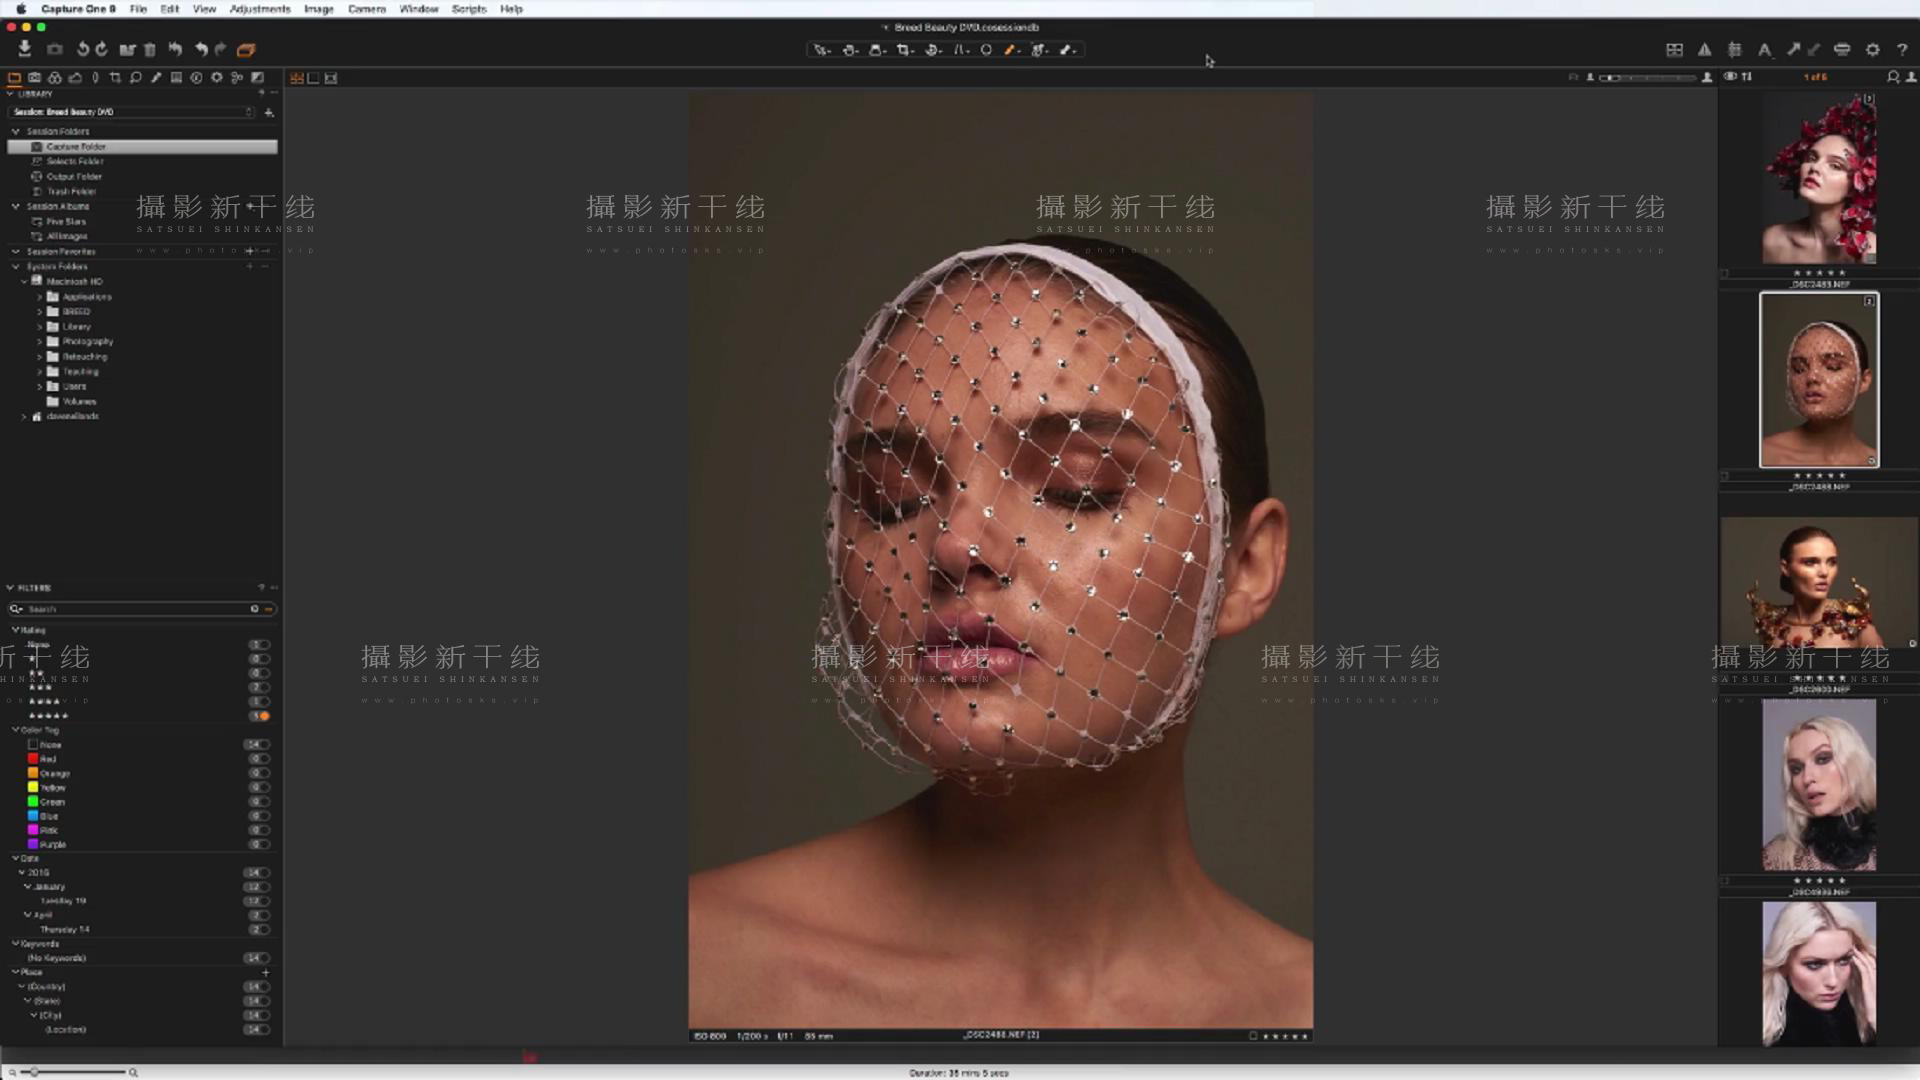Open the Output gear tool tab
Viewport: 1920px width, 1080px height.
tap(217, 77)
